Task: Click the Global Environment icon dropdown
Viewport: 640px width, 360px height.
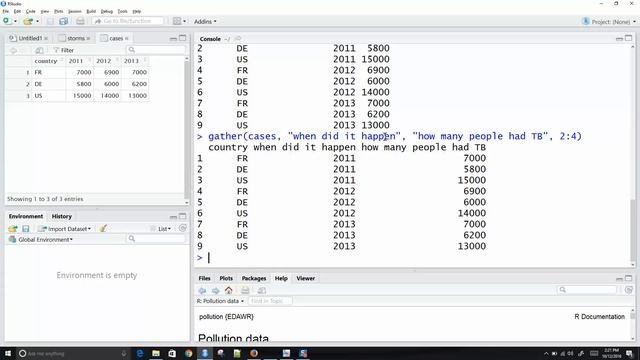Action: 41,240
